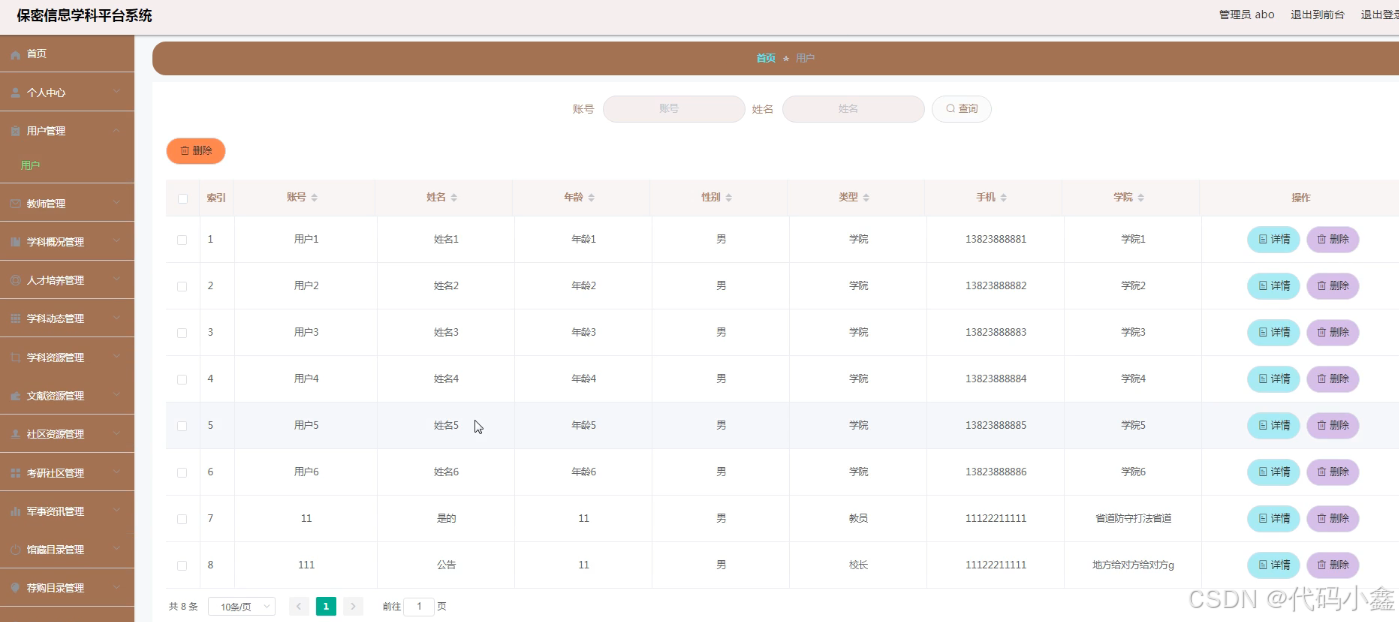Delete the 用户6 row via 删除
The width and height of the screenshot is (1399, 622).
click(1333, 472)
